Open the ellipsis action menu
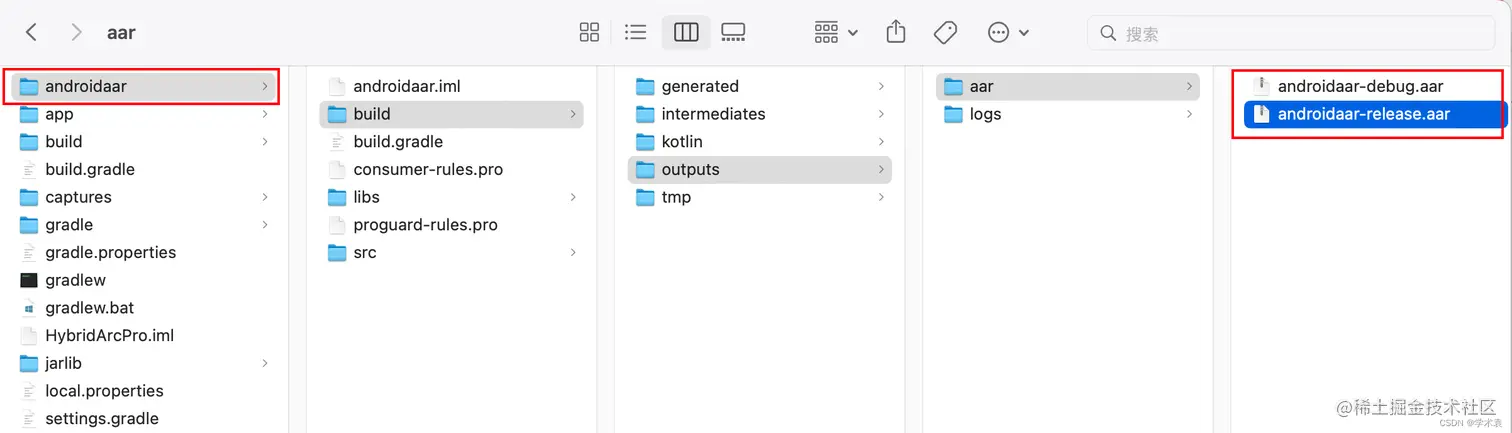The image size is (1512, 433). (1008, 32)
